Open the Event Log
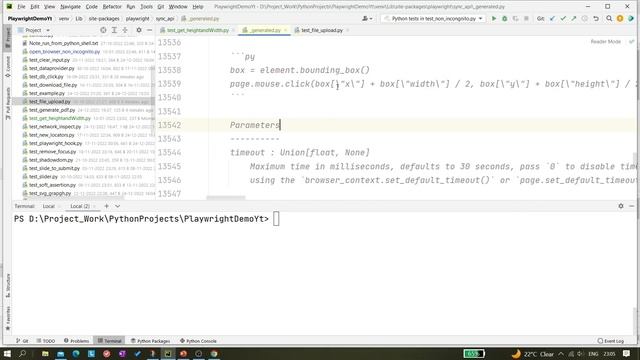Viewport: 640px width, 360px height. 611,341
